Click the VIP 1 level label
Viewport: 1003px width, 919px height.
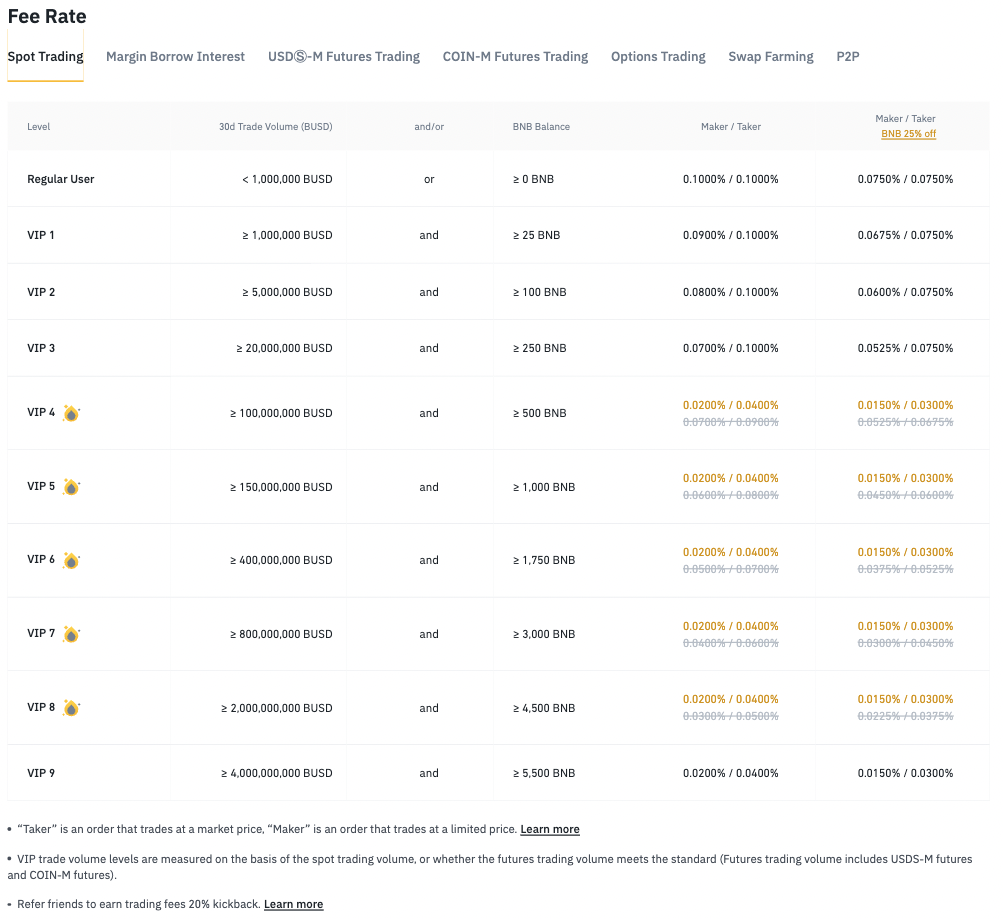[41, 235]
